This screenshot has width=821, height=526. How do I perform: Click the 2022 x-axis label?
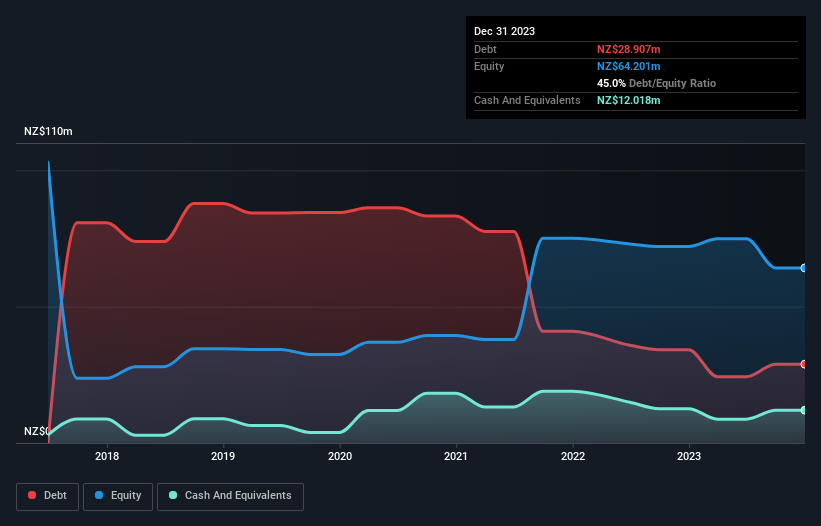tap(573, 456)
